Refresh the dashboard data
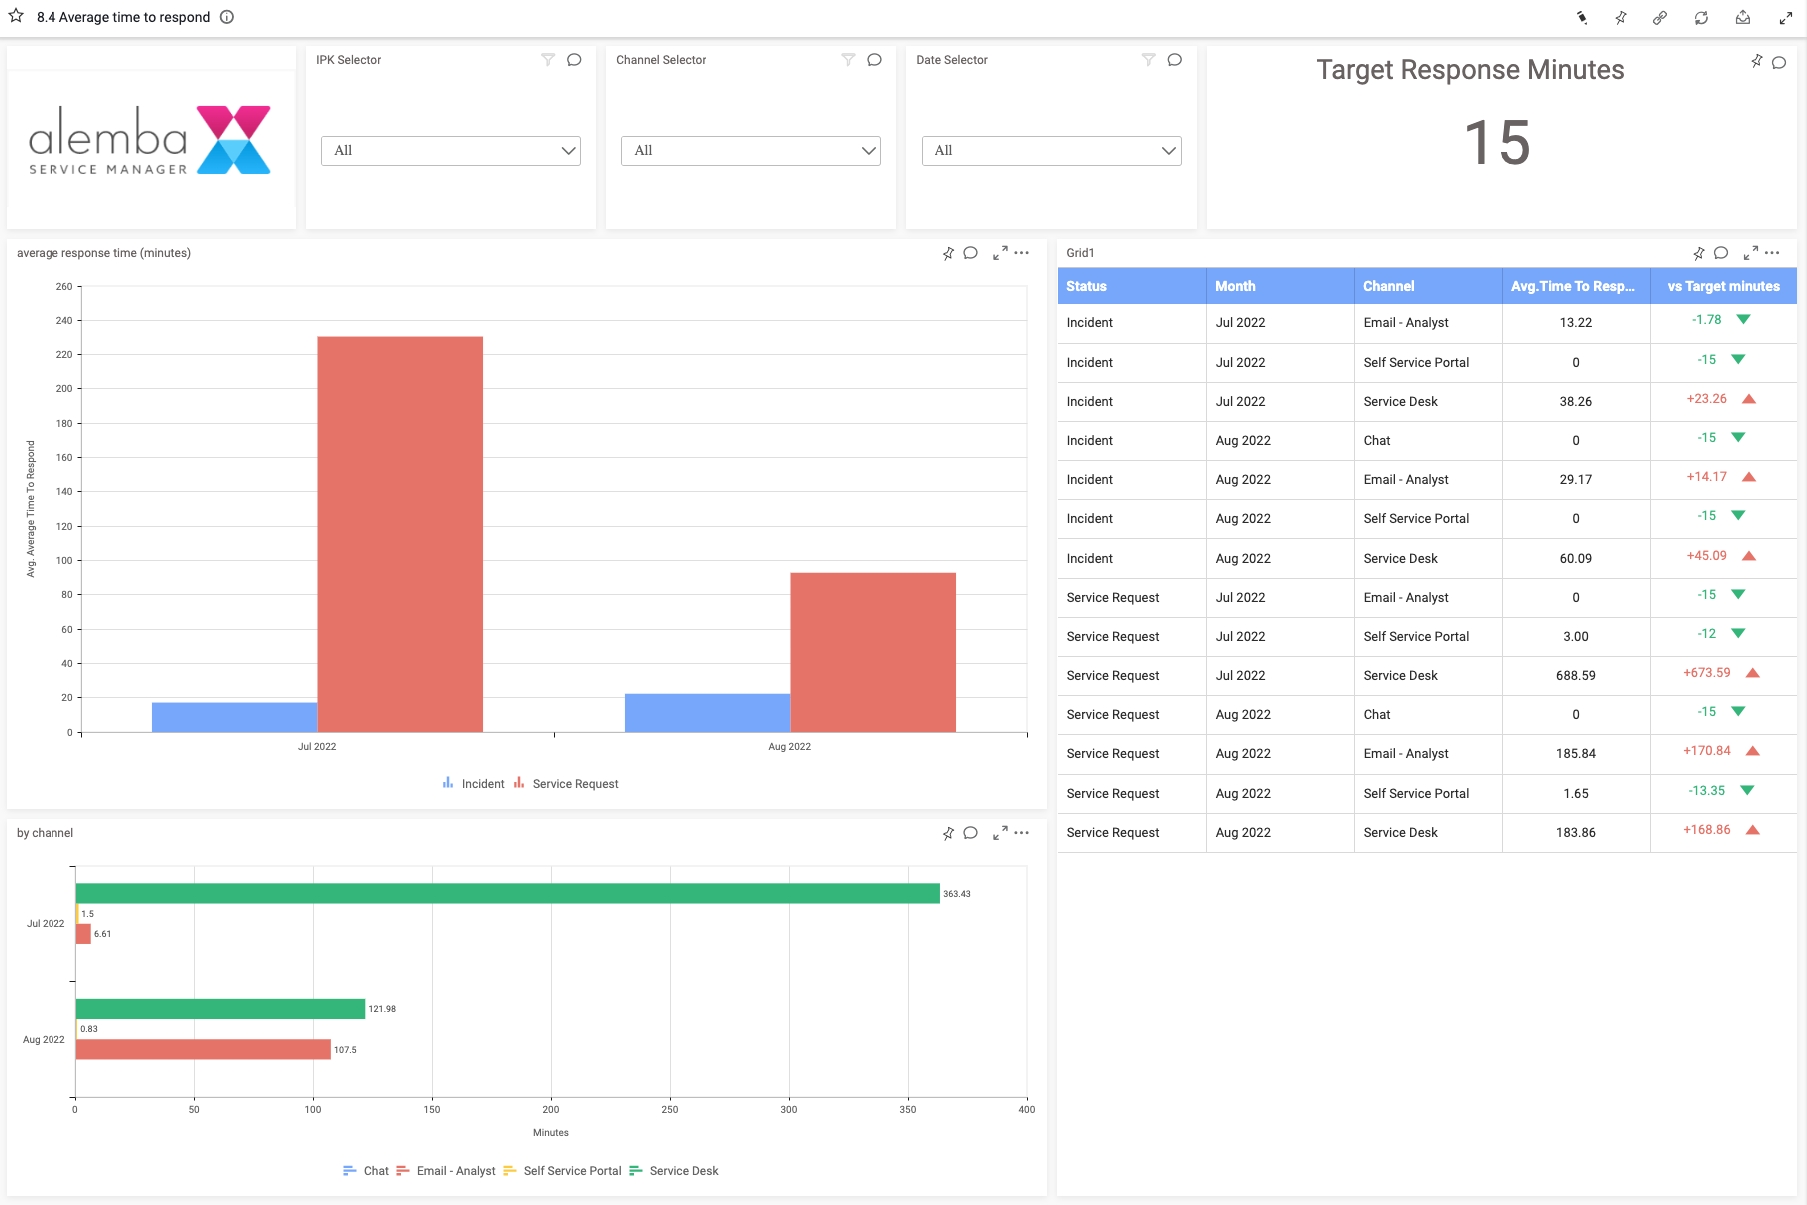This screenshot has width=1807, height=1205. (1701, 18)
